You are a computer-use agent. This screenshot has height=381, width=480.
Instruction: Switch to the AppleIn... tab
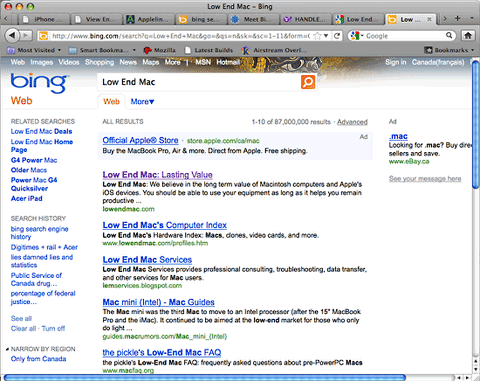pyautogui.click(x=149, y=19)
